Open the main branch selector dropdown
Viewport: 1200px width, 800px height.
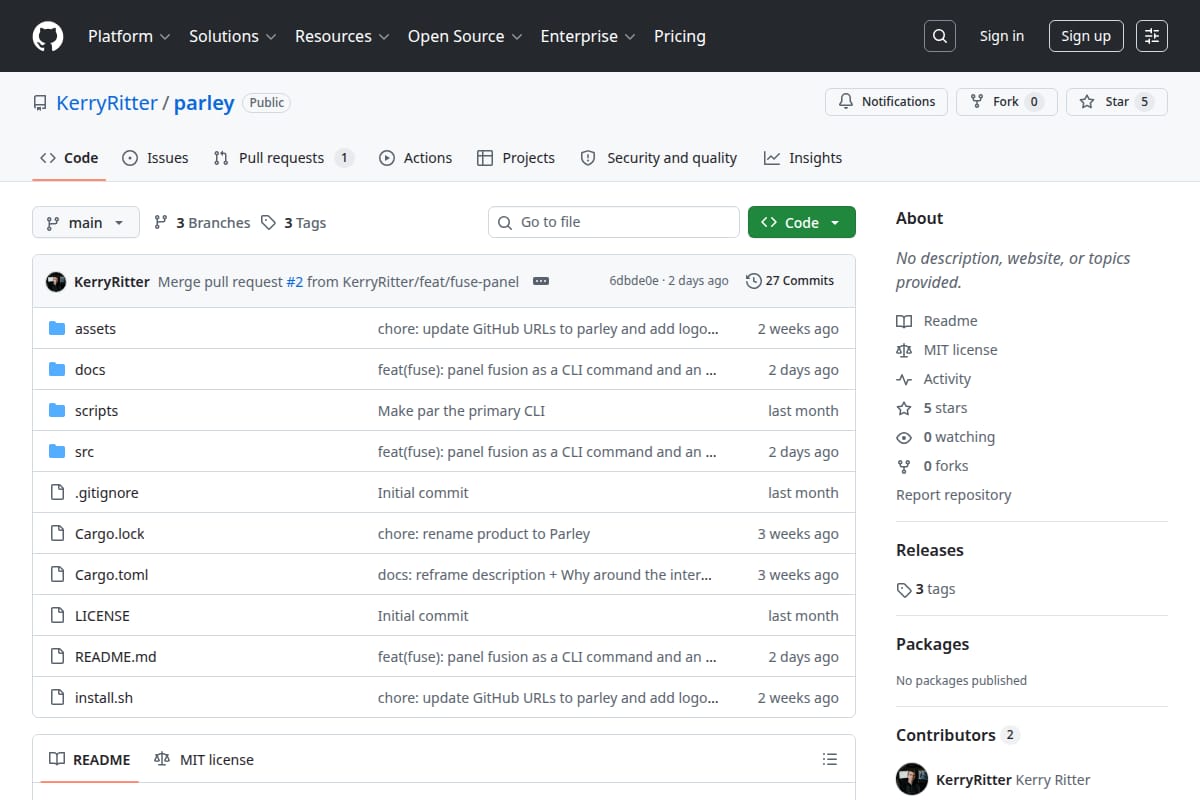point(85,223)
